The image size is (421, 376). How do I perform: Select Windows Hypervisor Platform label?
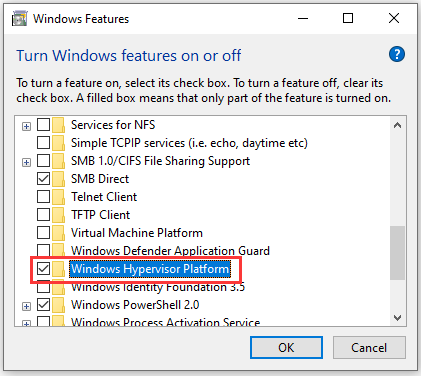150,269
